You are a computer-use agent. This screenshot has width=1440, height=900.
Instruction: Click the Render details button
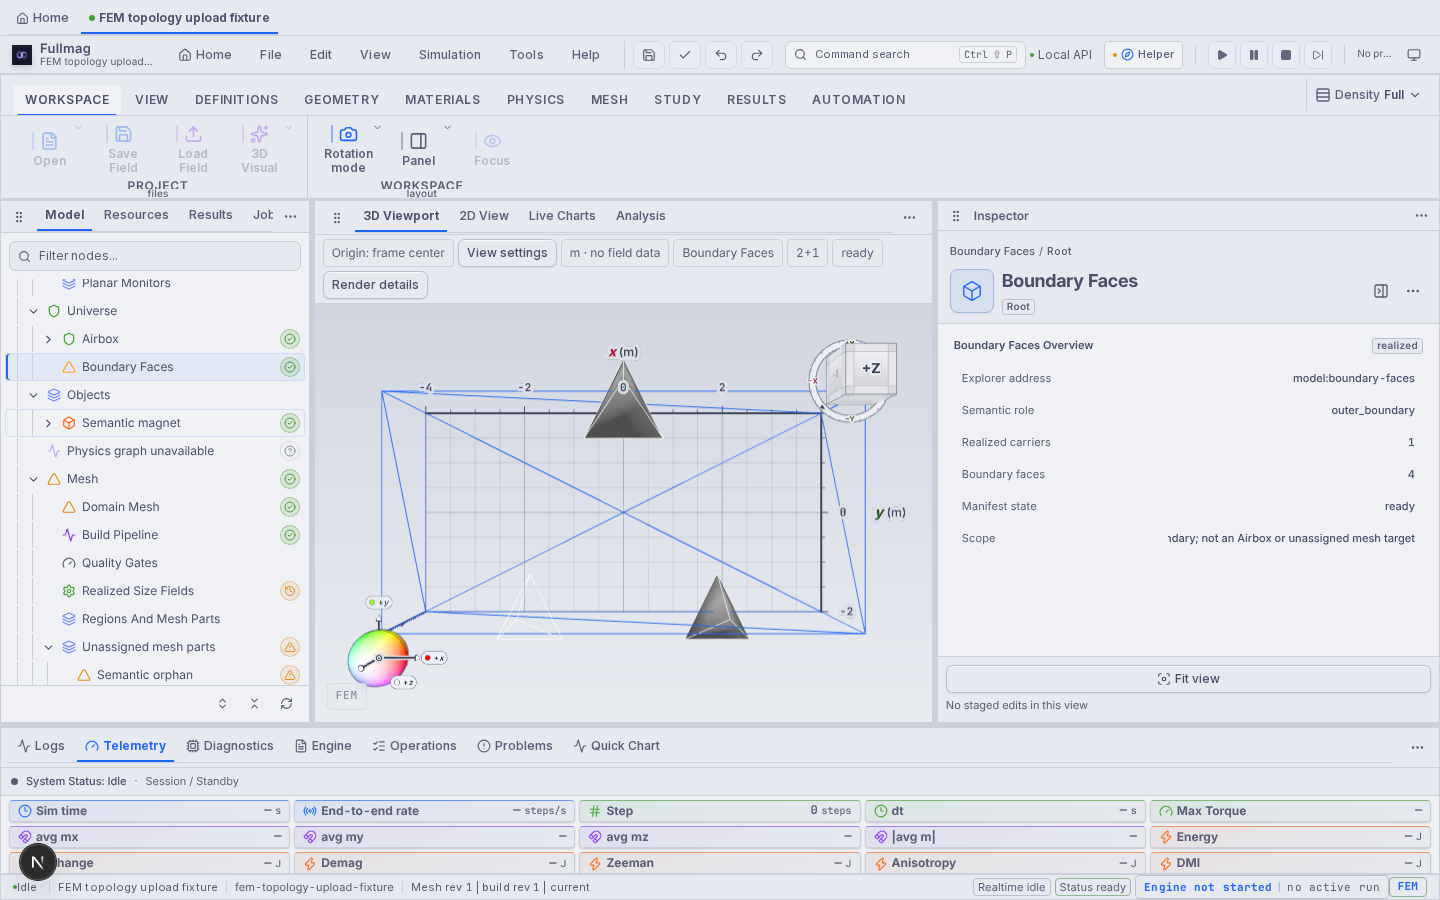tap(375, 285)
